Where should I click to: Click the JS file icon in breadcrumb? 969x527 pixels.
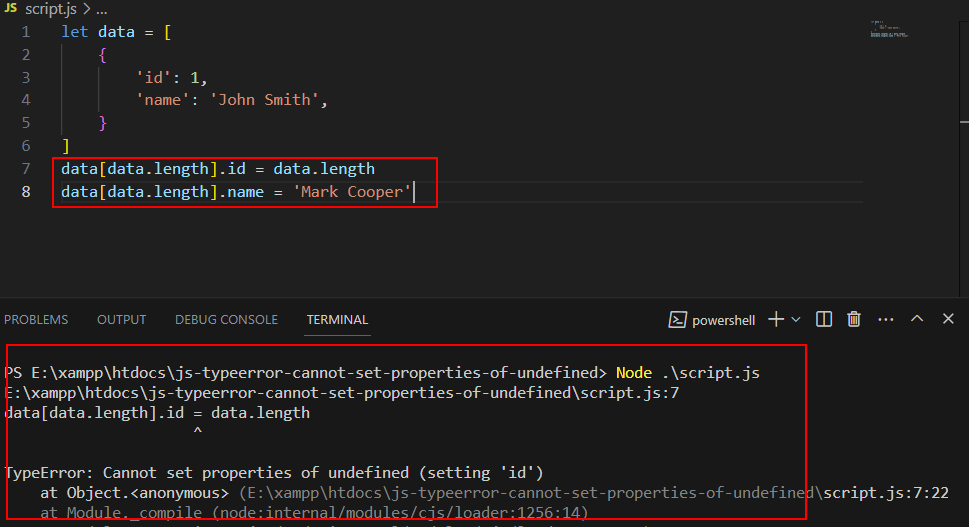pyautogui.click(x=11, y=9)
